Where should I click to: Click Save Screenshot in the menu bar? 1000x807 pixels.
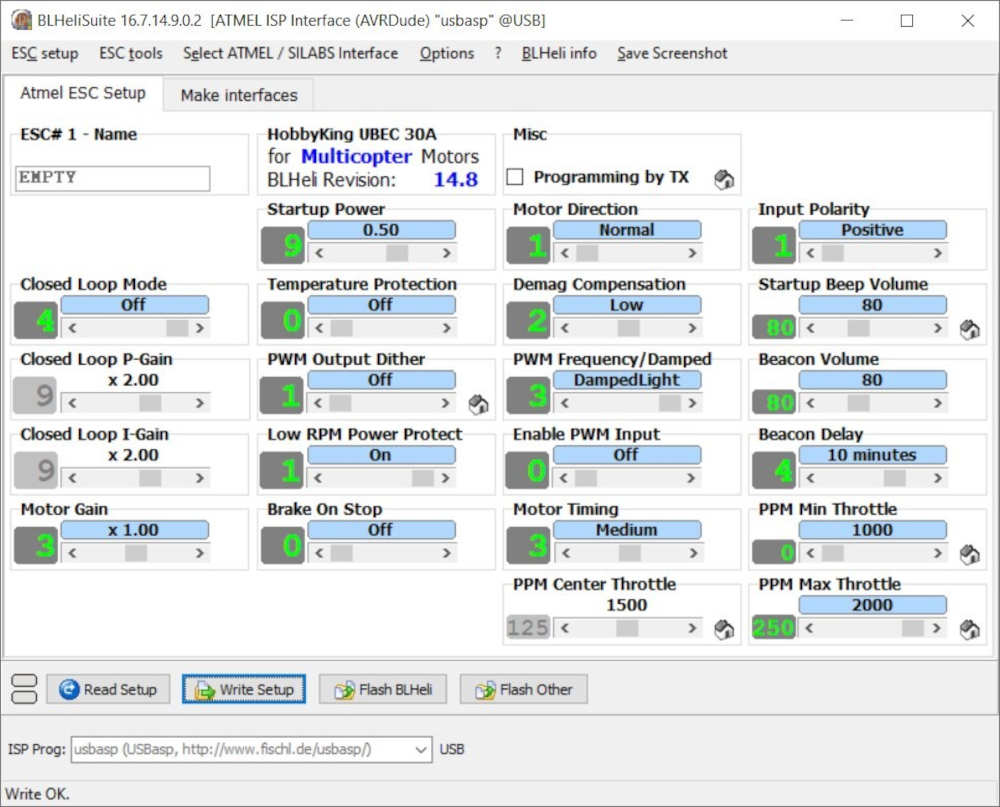pyautogui.click(x=672, y=54)
